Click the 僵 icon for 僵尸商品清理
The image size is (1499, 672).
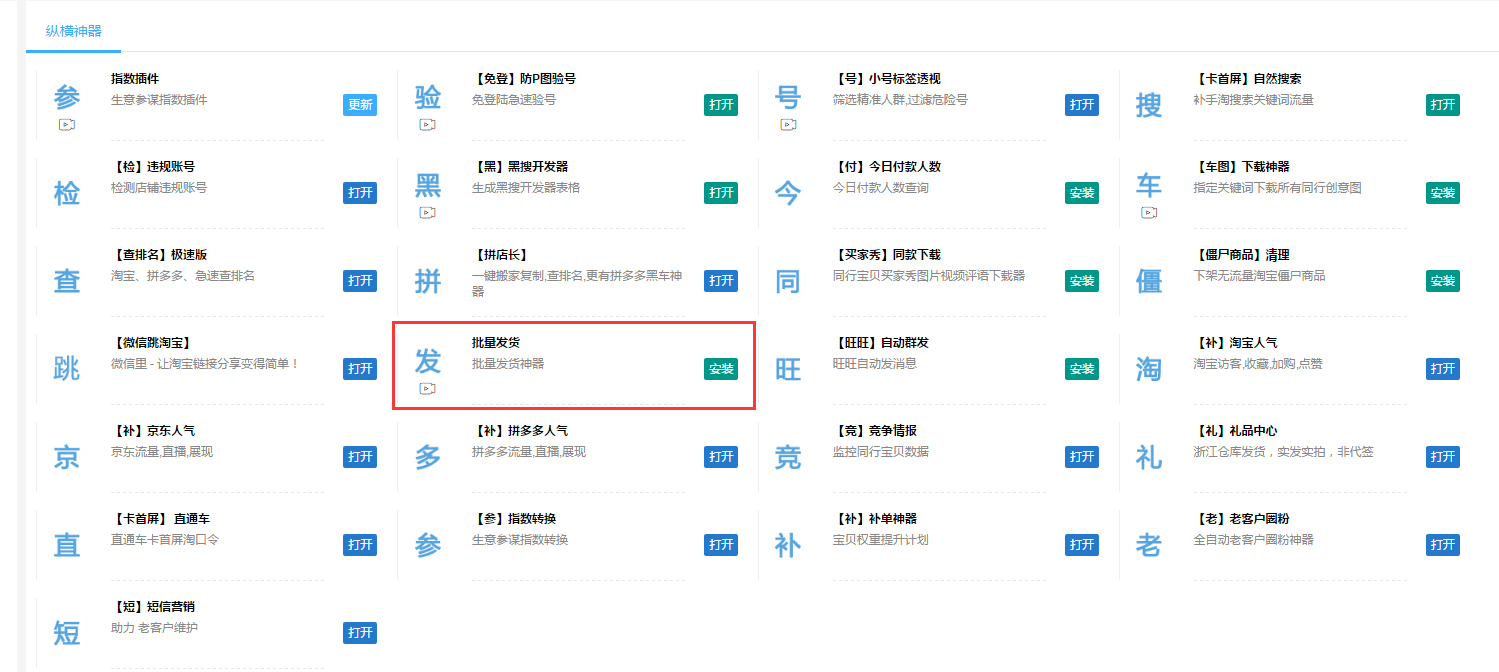tap(1149, 281)
